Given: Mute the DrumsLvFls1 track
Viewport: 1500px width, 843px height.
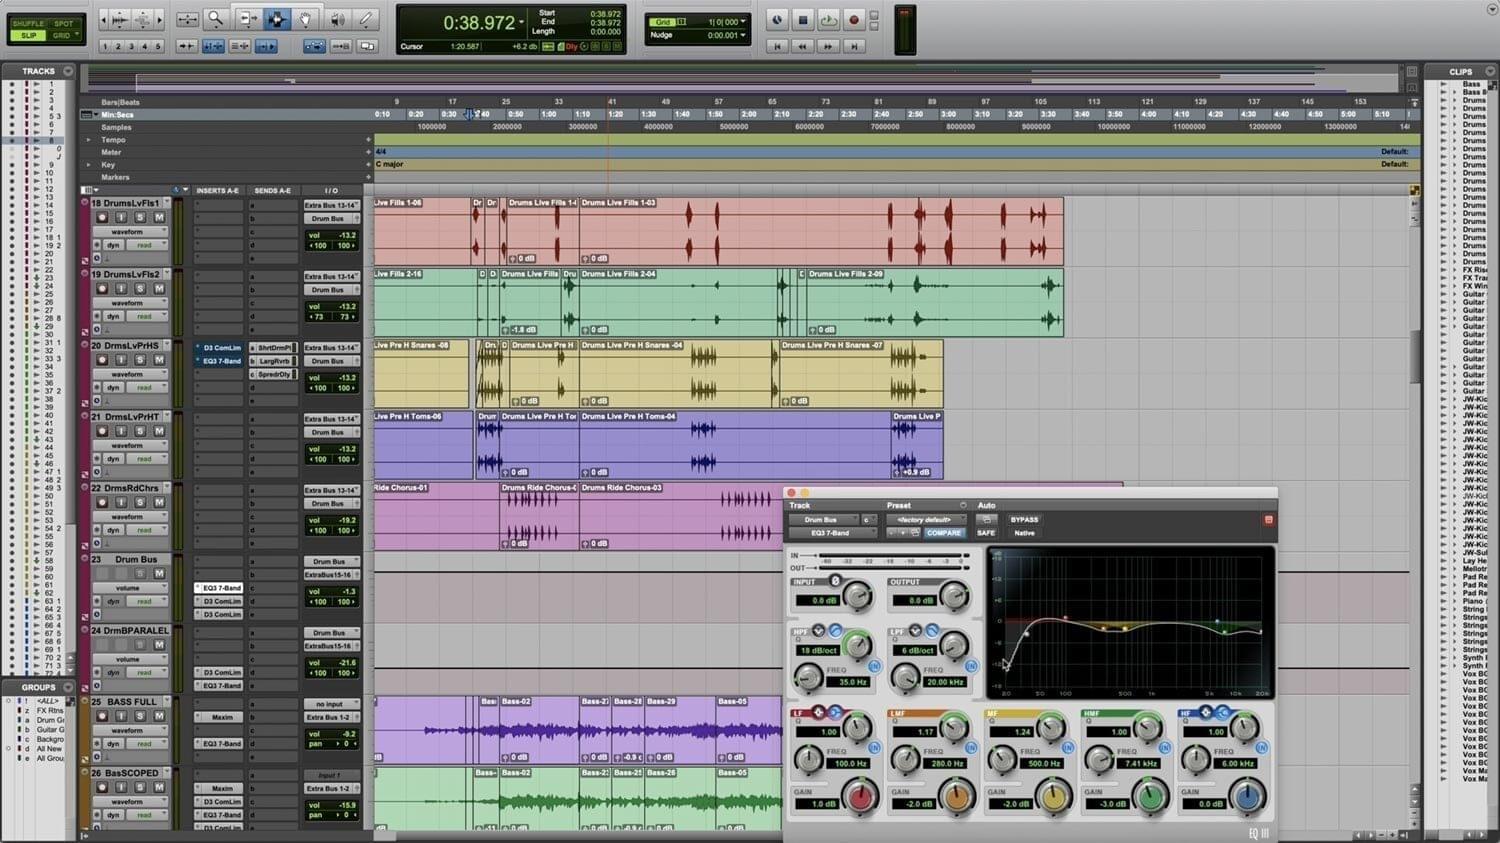Looking at the screenshot, I should coord(158,217).
